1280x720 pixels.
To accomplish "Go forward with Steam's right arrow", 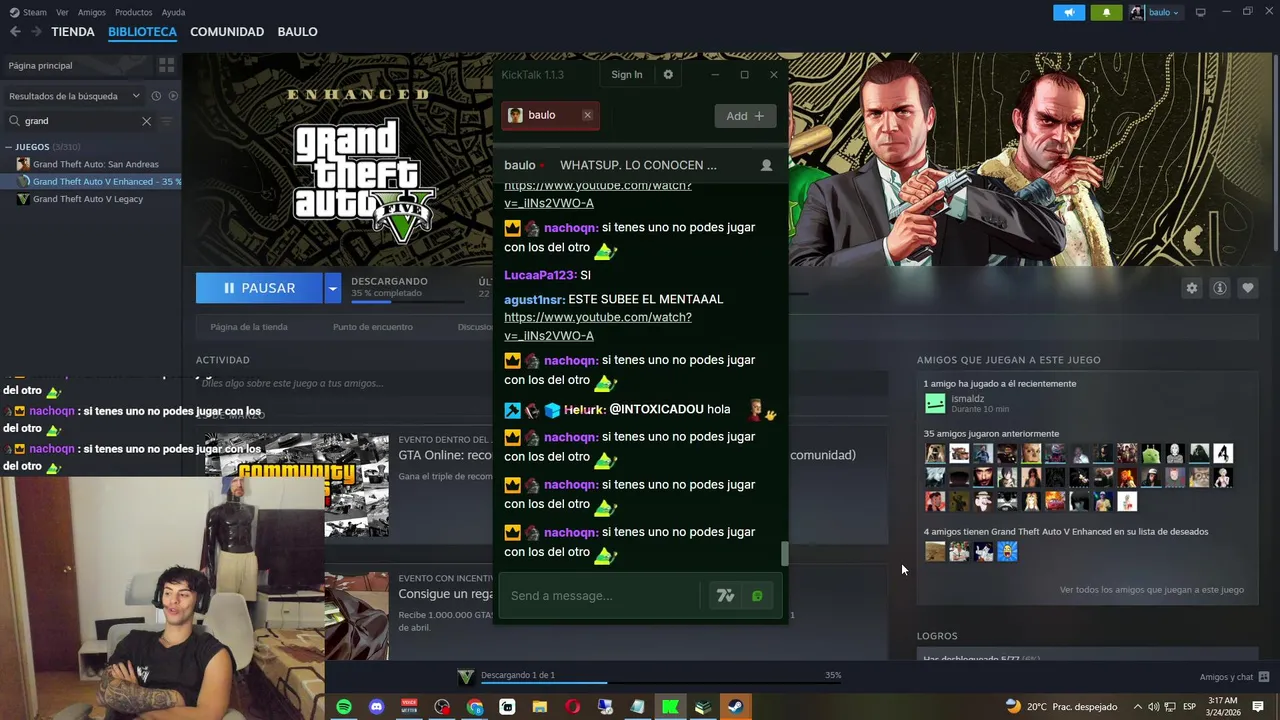I will (x=36, y=32).
